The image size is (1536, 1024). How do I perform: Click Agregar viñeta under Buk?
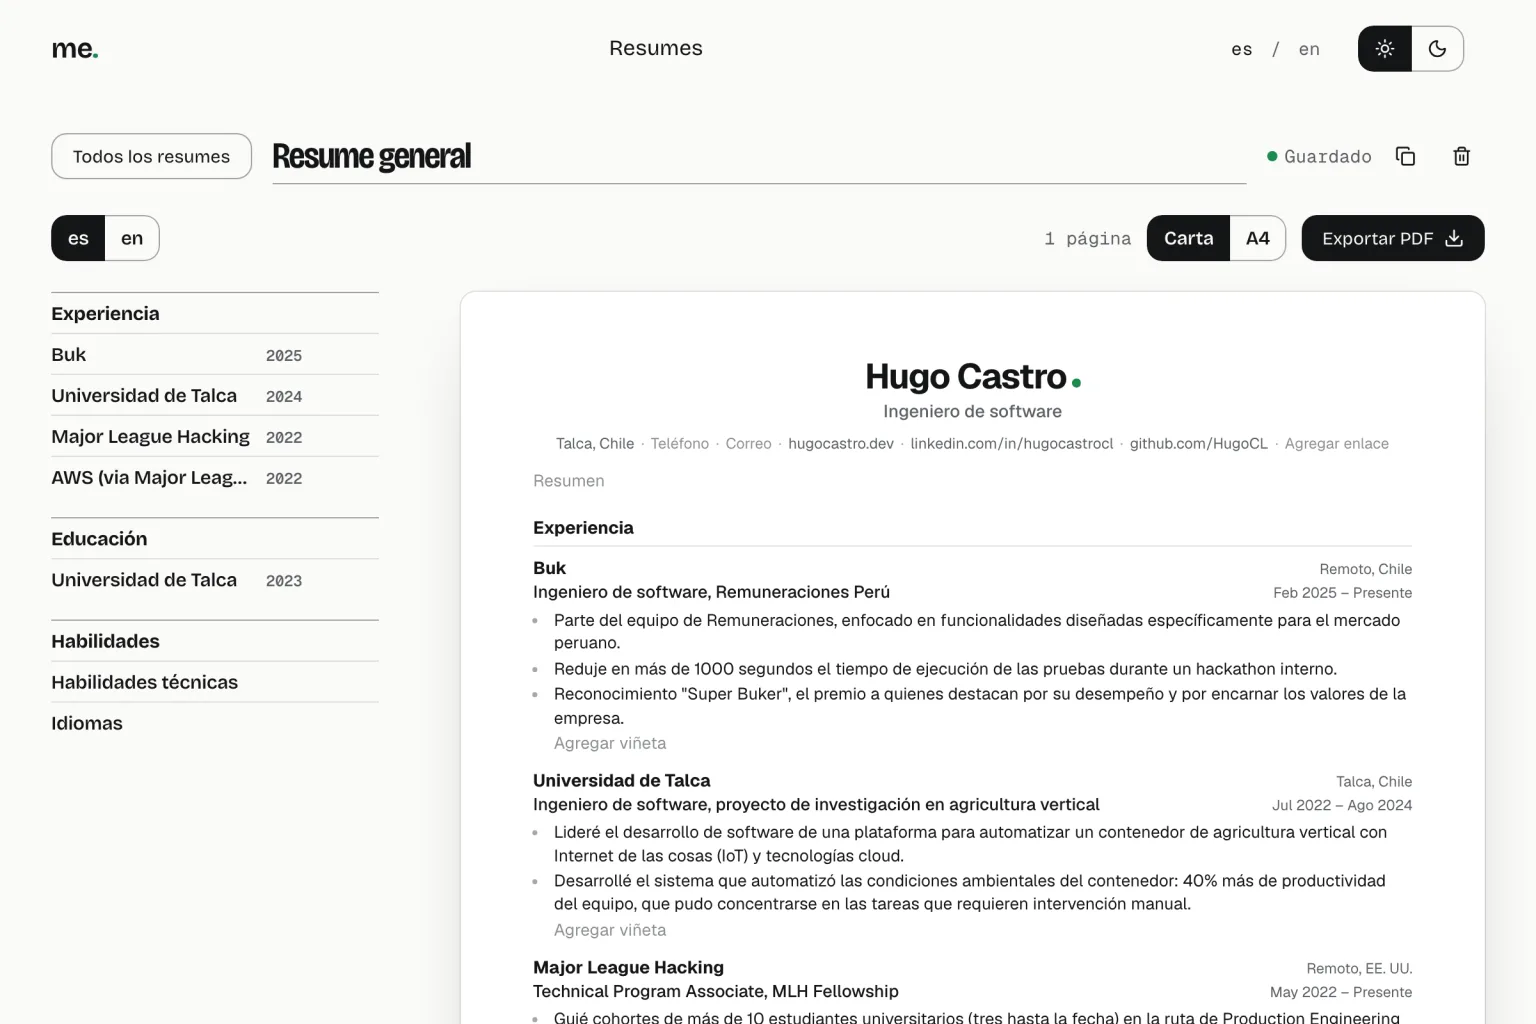610,743
